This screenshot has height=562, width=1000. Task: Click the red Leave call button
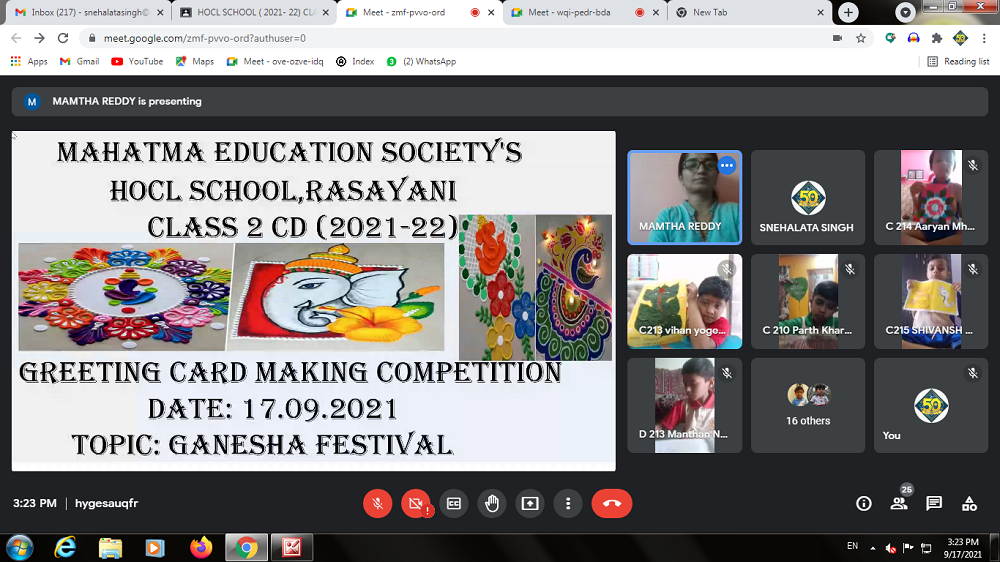coord(612,504)
